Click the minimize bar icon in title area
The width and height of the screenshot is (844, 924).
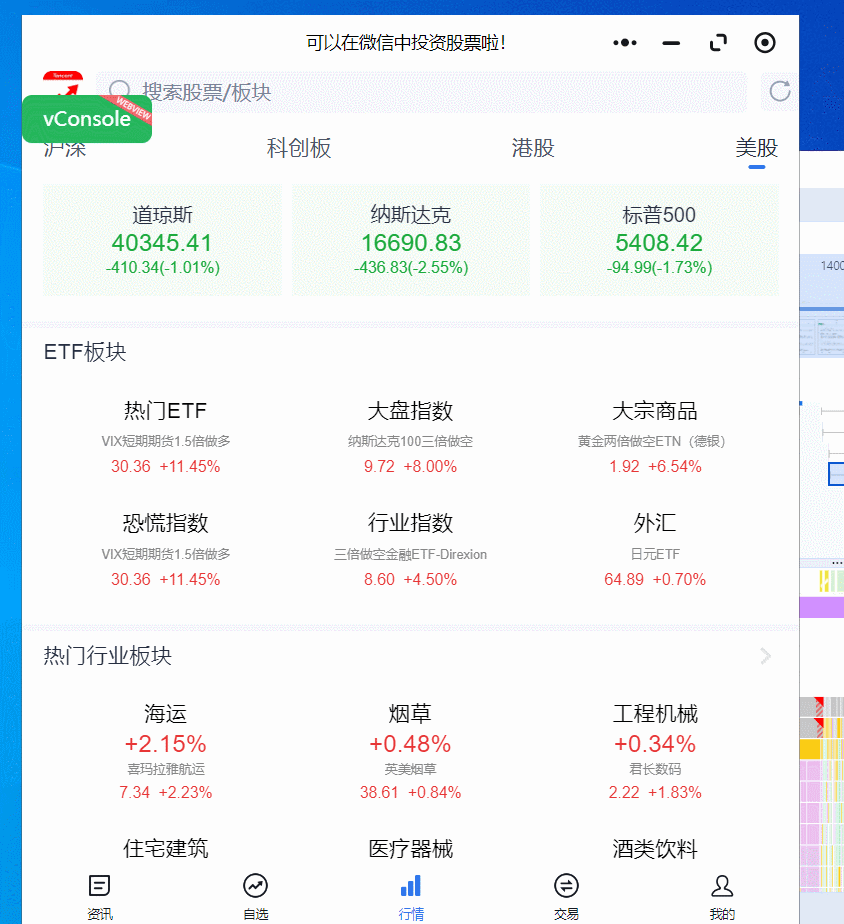pos(671,42)
